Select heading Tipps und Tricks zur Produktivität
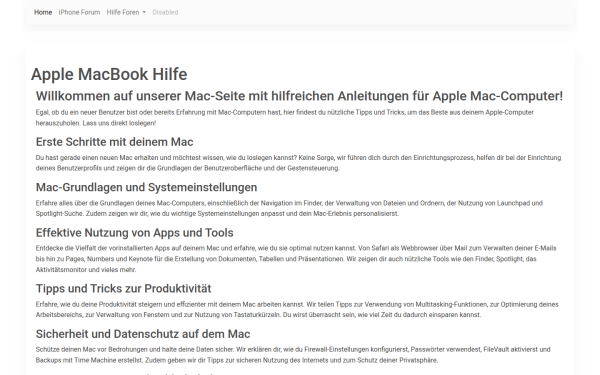600x375 pixels. pyautogui.click(x=123, y=289)
